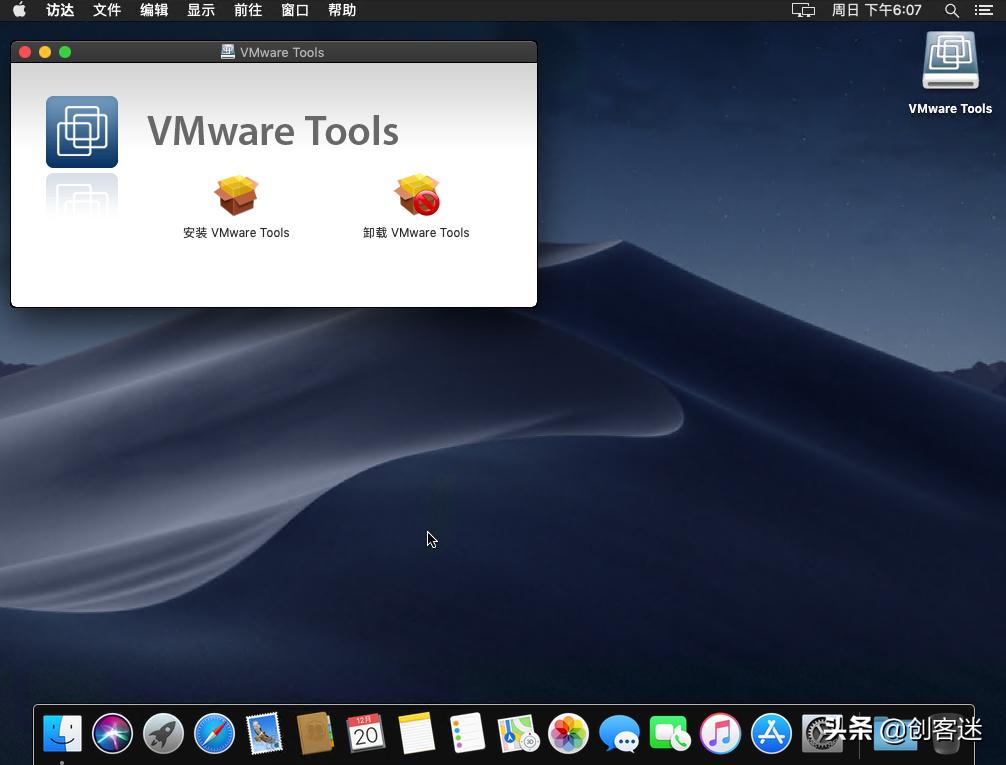This screenshot has width=1006, height=765.
Task: Open the 安装 VMware Tools installer package
Action: pos(236,195)
